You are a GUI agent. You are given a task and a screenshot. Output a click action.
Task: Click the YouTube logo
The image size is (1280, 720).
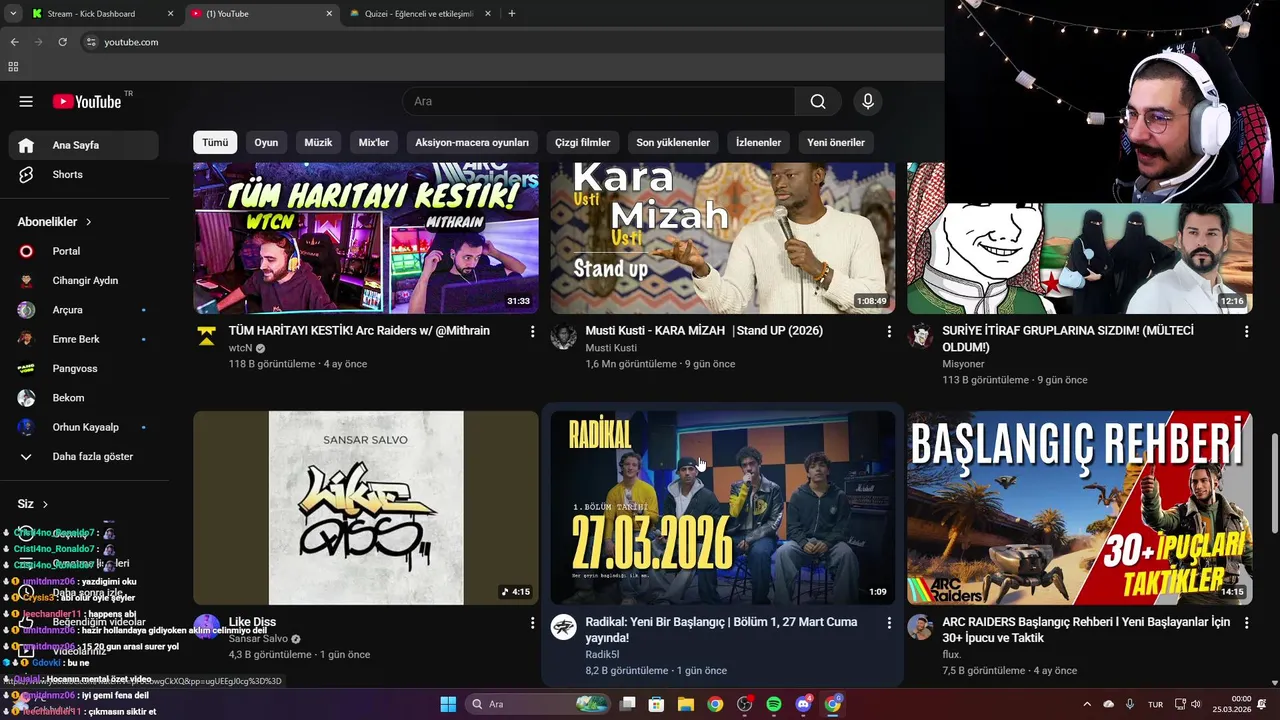click(87, 101)
